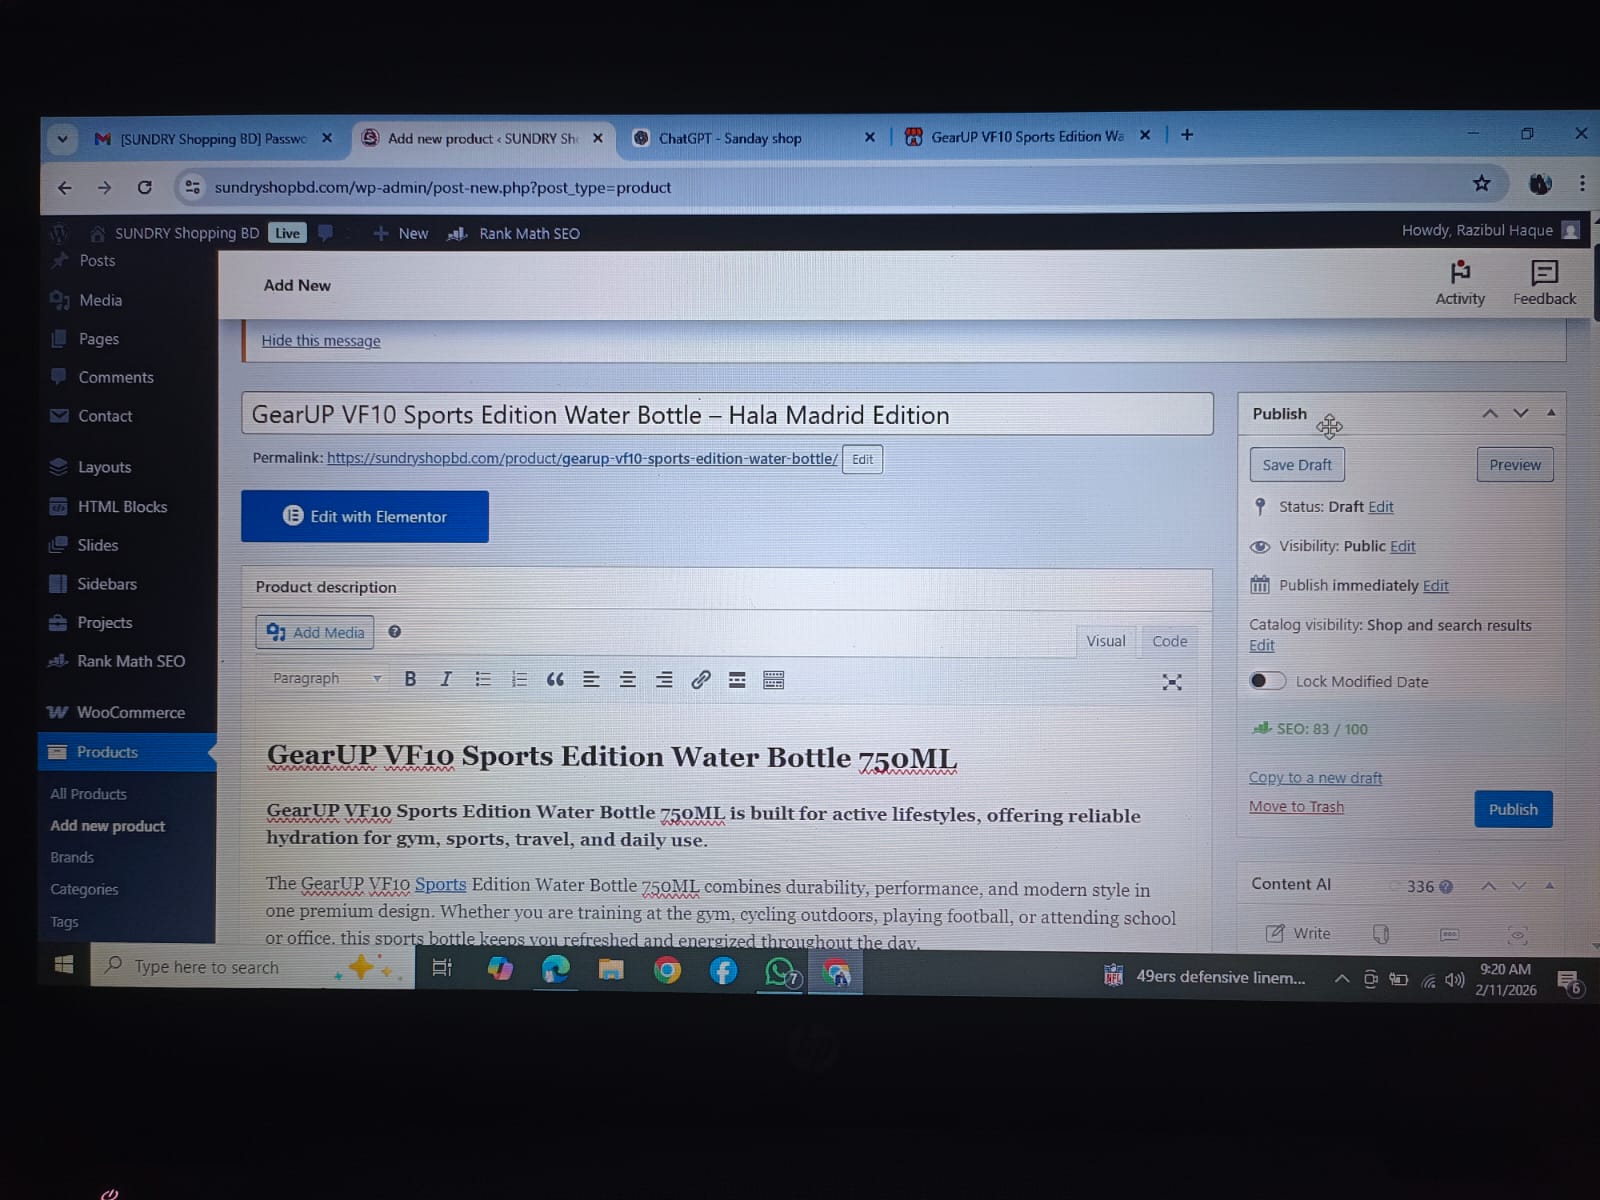The width and height of the screenshot is (1600, 1200).
Task: Enable Lock Modified Date
Action: [x=1266, y=681]
